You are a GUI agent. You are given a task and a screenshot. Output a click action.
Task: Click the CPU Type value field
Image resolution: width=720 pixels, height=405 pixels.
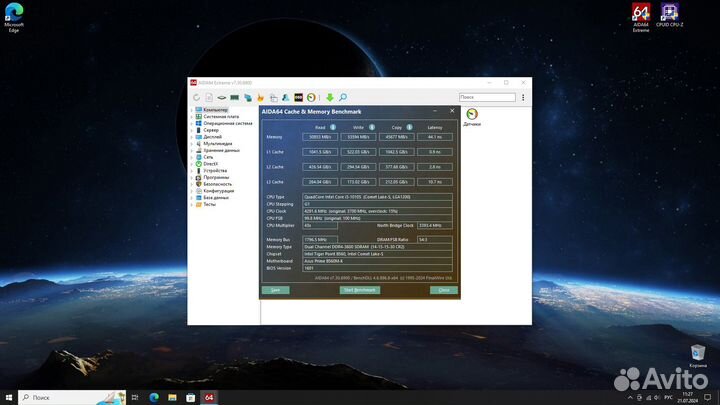tap(377, 197)
